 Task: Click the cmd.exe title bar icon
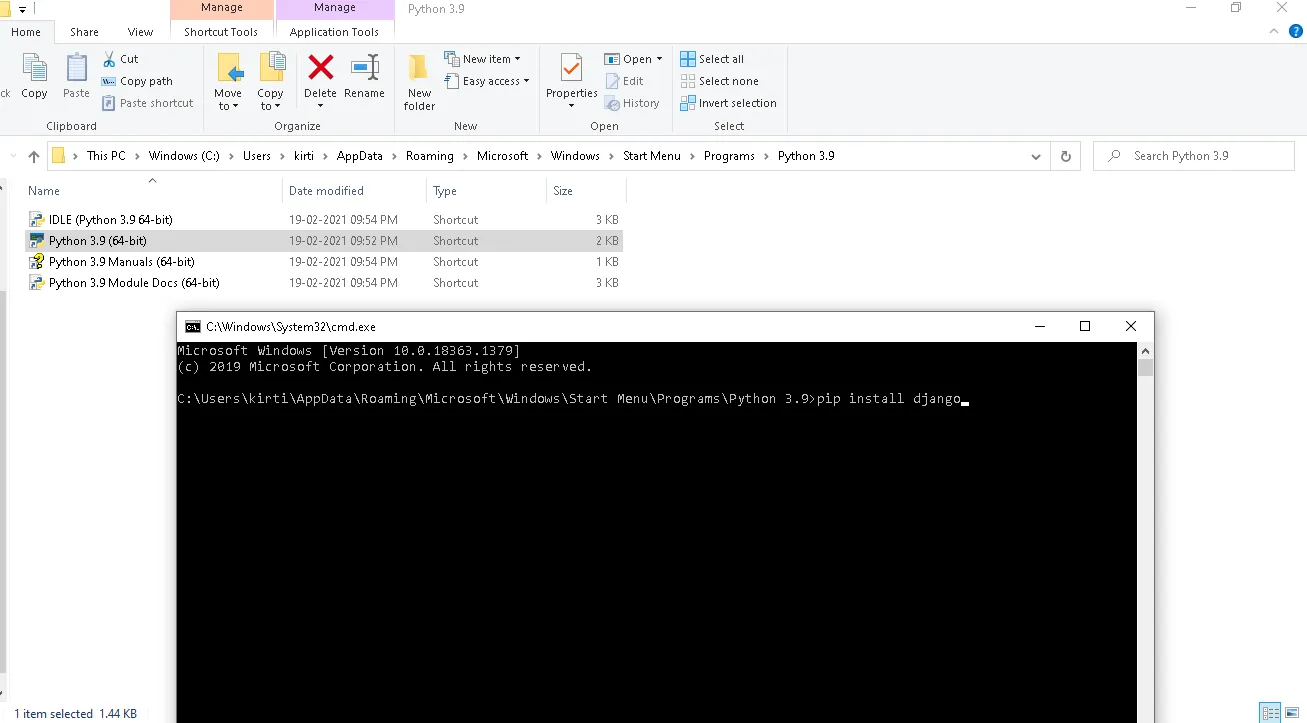point(192,326)
